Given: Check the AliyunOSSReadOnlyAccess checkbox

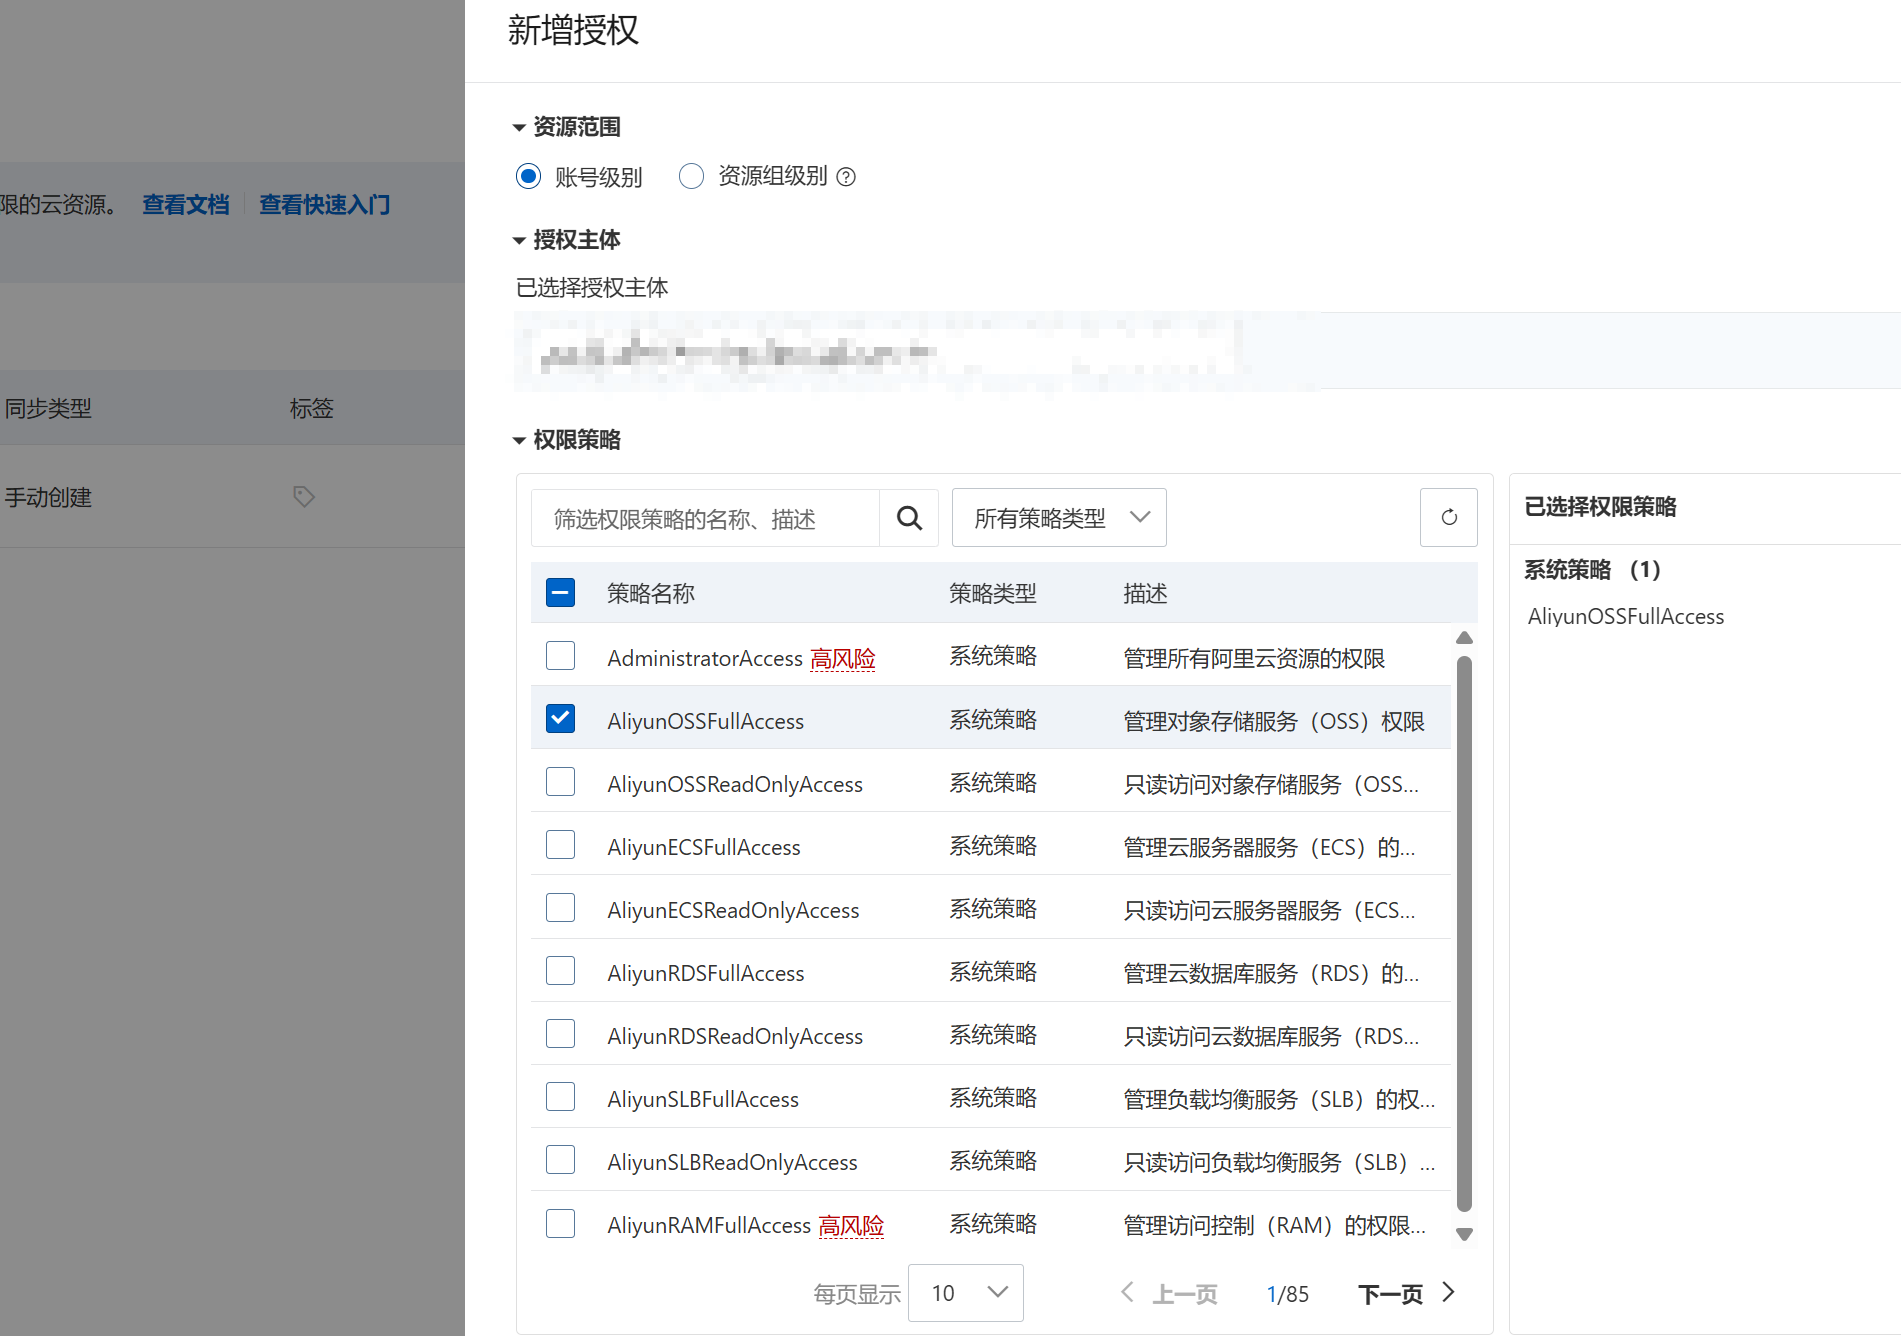Looking at the screenshot, I should click(560, 782).
